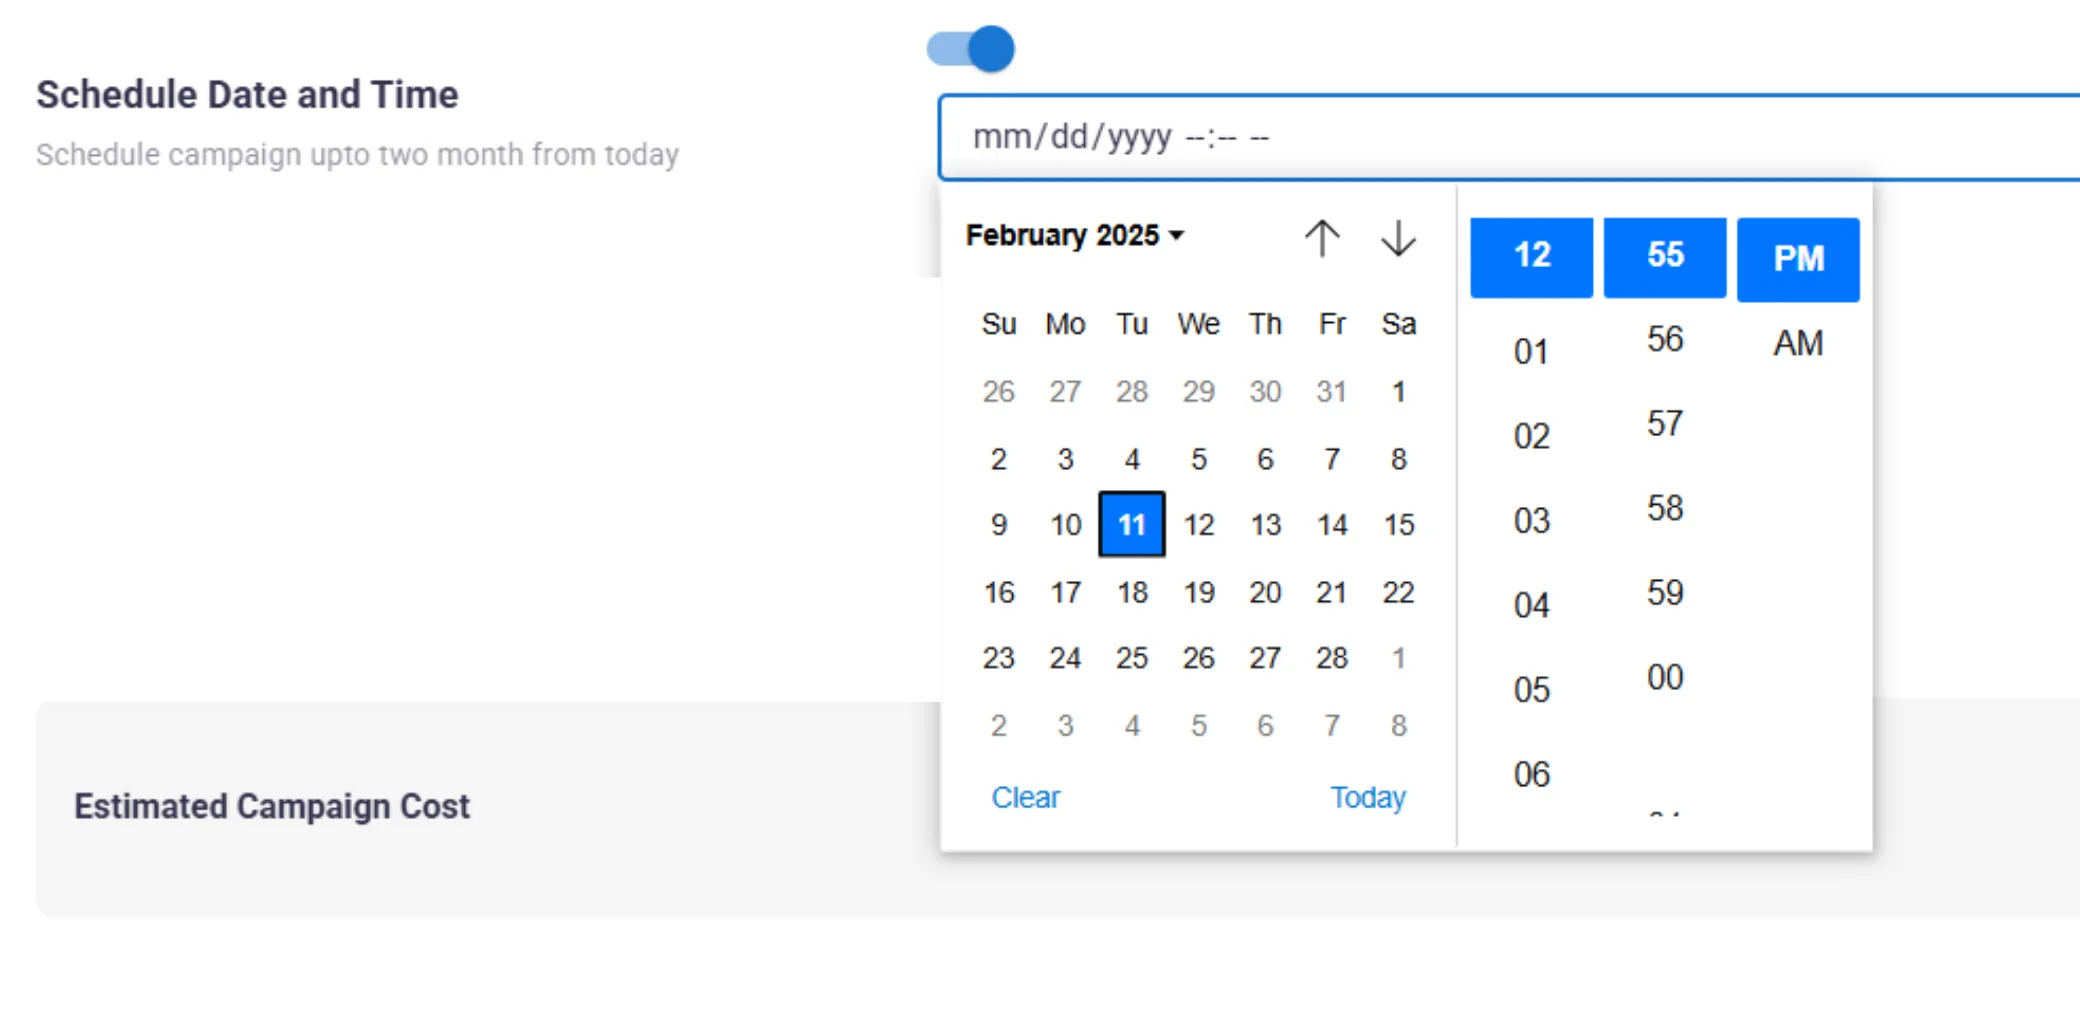Set the minutes to 56

tap(1665, 339)
